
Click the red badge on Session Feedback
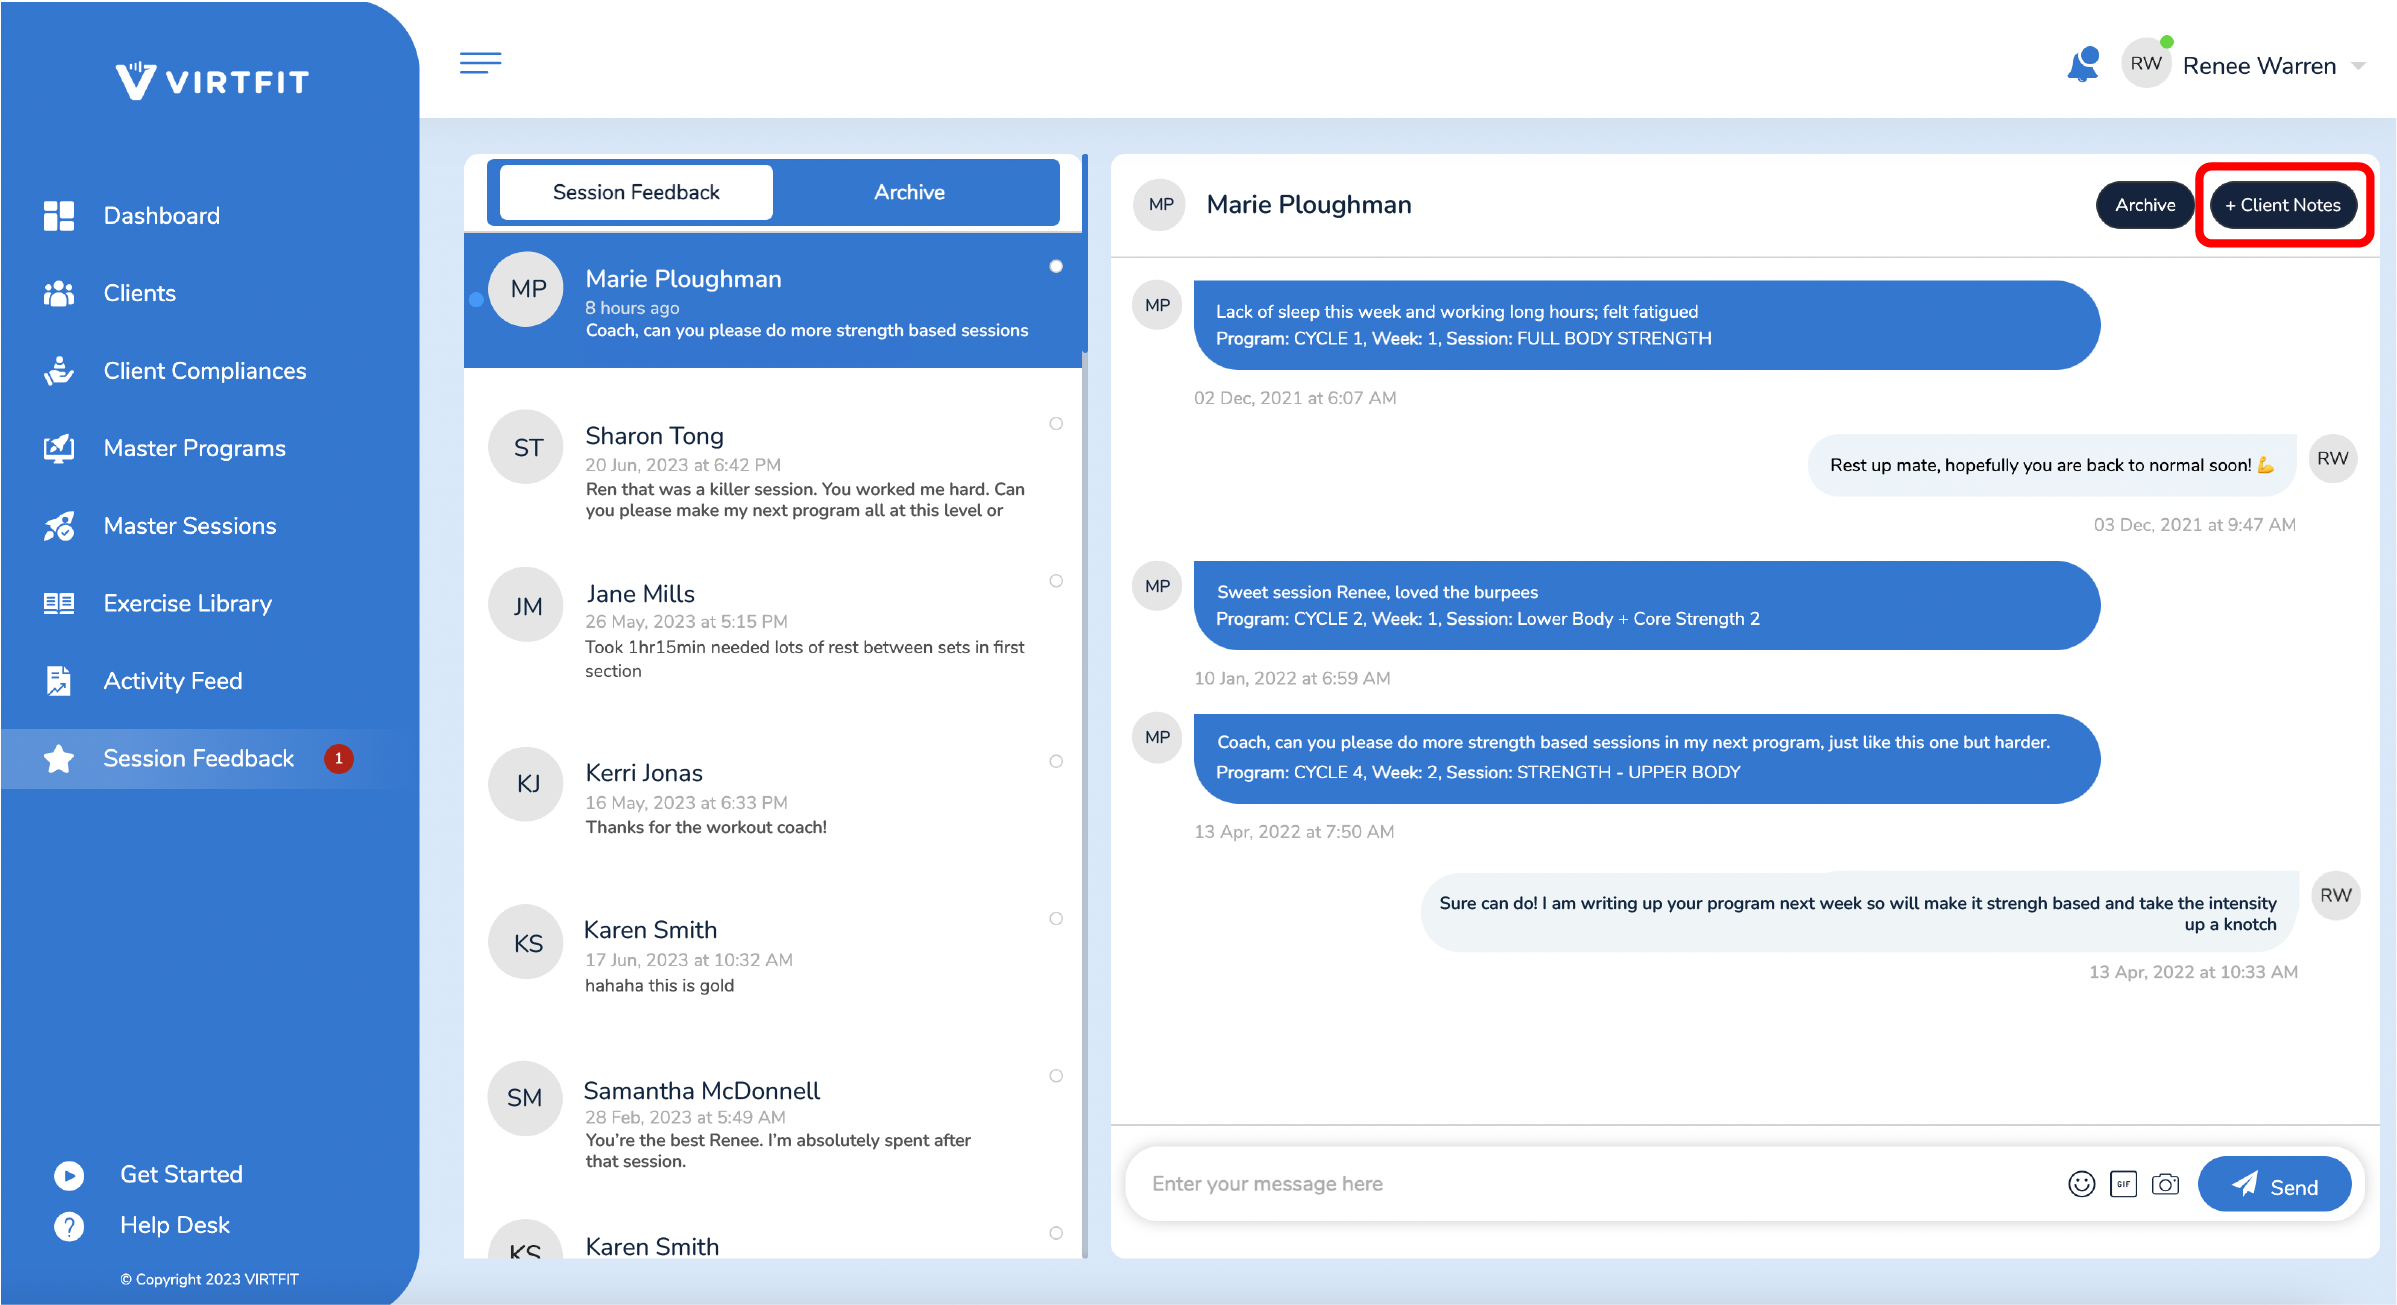click(338, 759)
